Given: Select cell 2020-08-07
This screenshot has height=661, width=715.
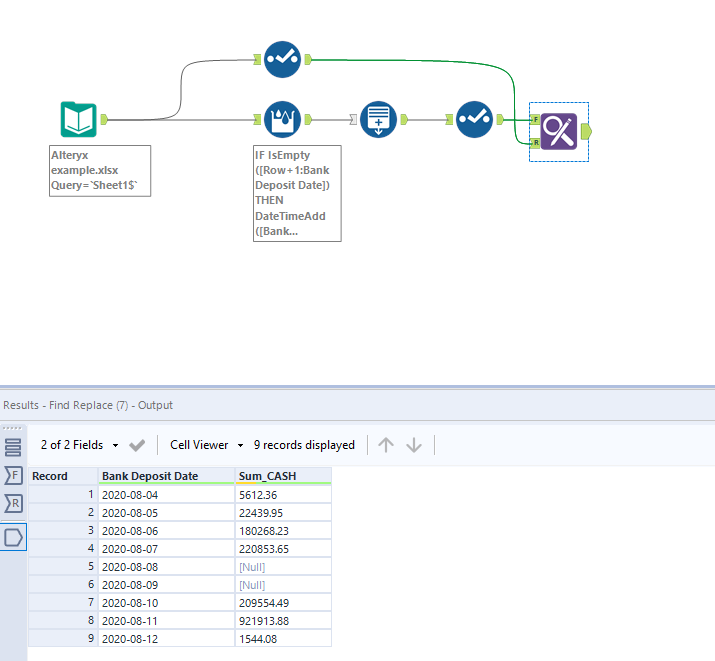Looking at the screenshot, I should point(166,549).
